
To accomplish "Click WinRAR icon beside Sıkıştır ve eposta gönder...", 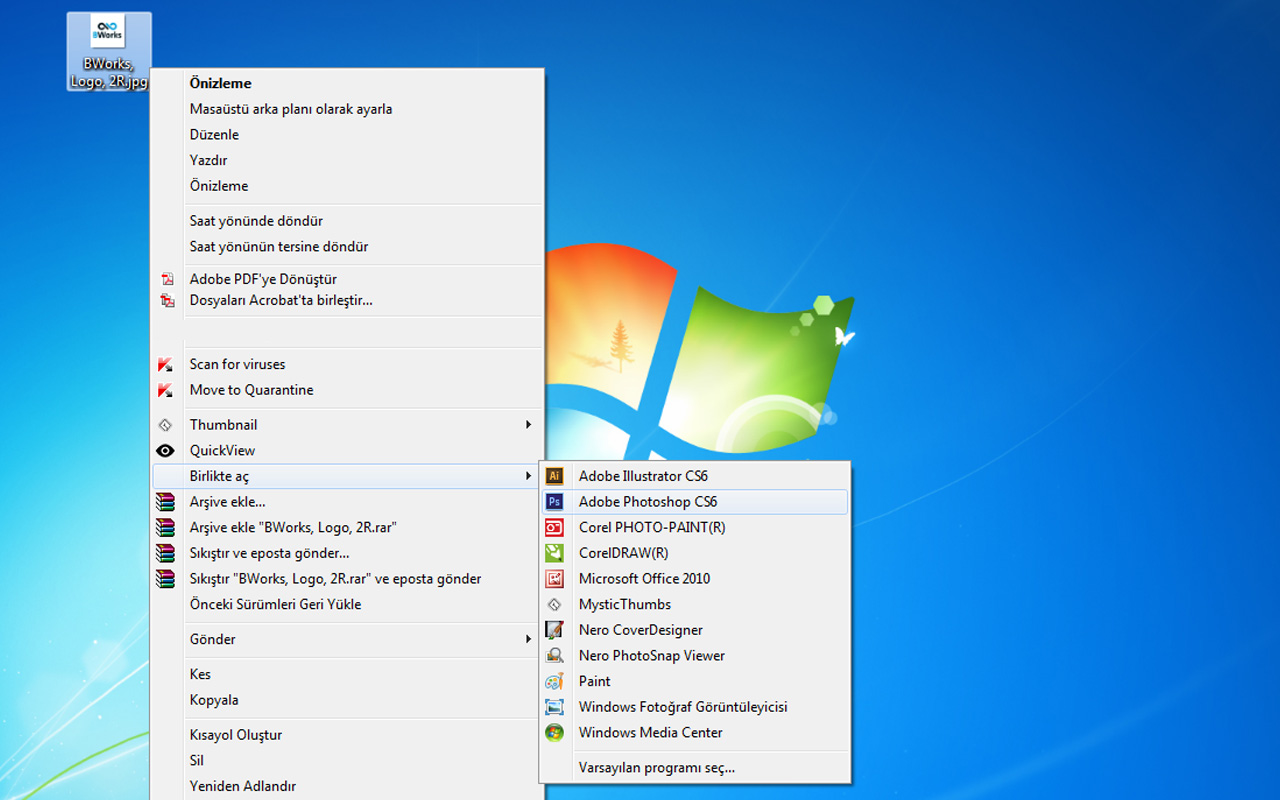I will point(166,553).
